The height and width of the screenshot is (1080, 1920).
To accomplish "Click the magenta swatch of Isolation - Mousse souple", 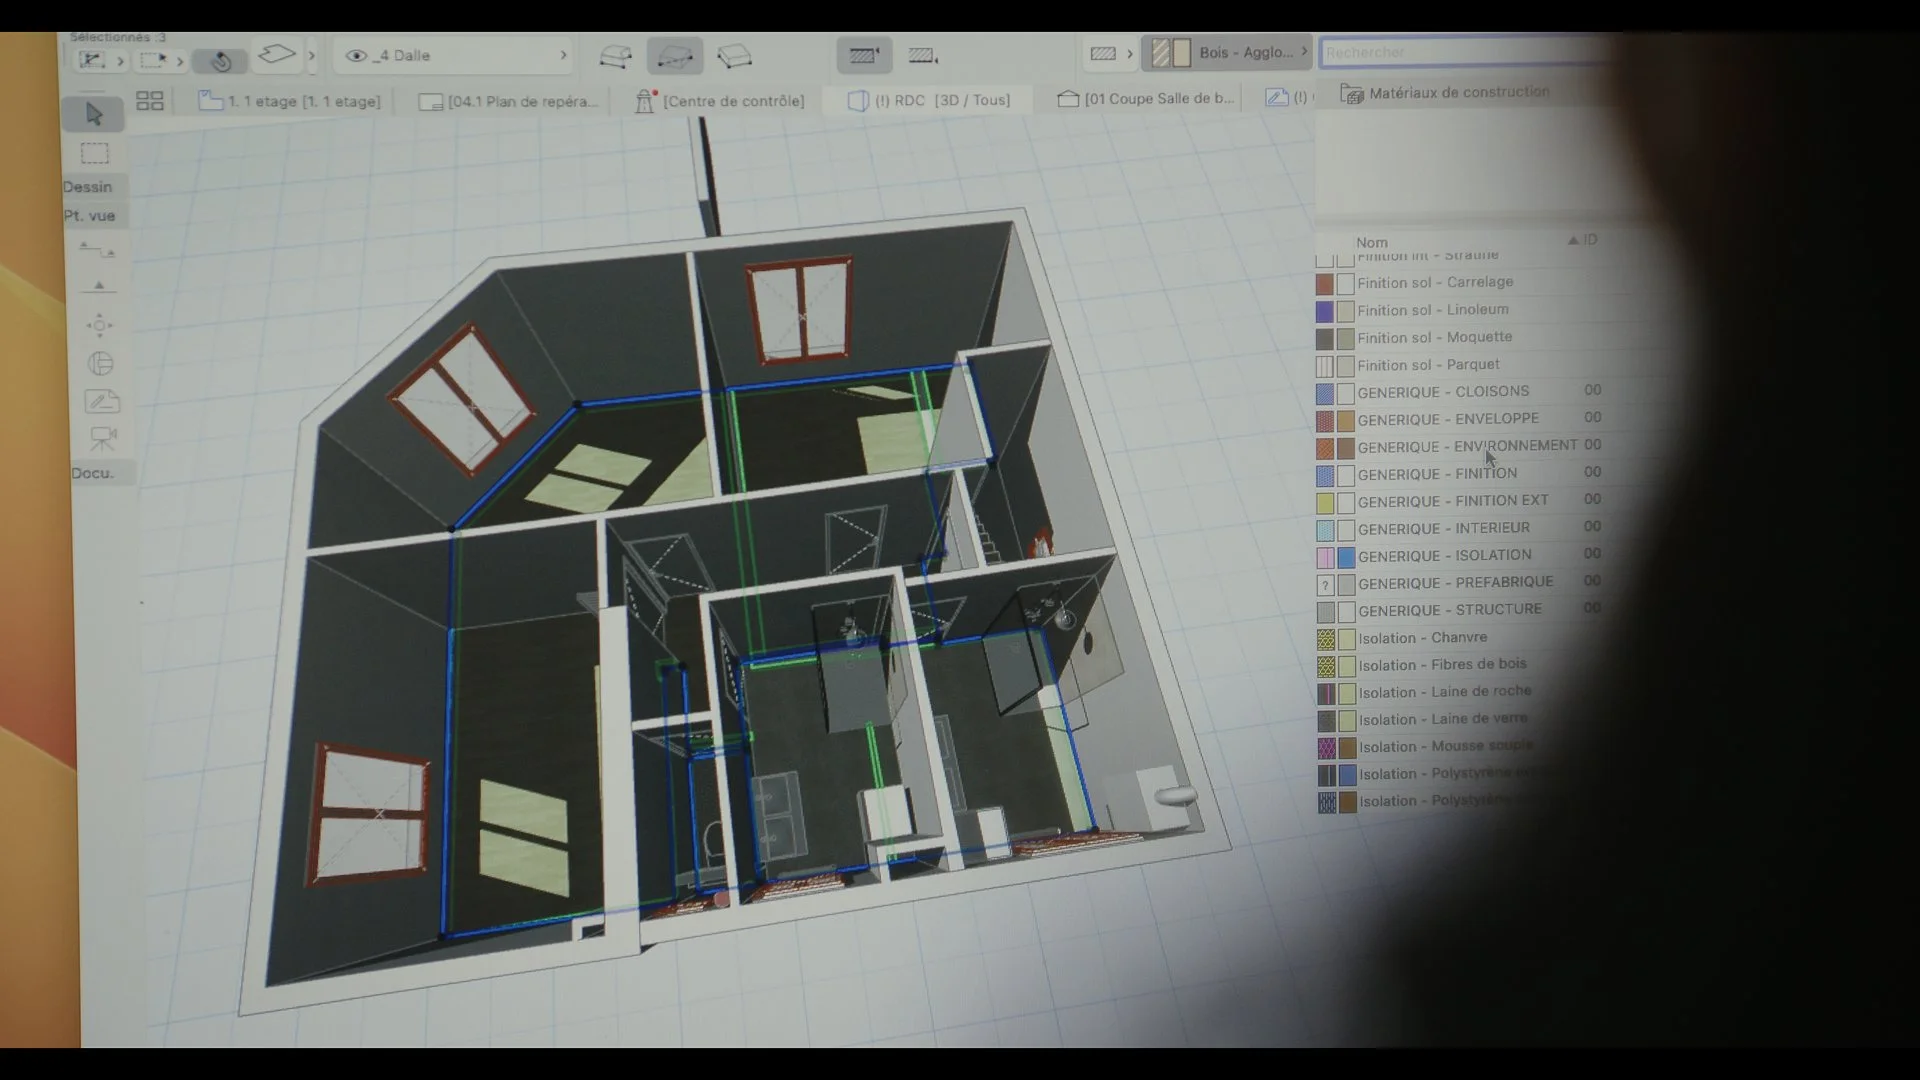I will [1327, 747].
